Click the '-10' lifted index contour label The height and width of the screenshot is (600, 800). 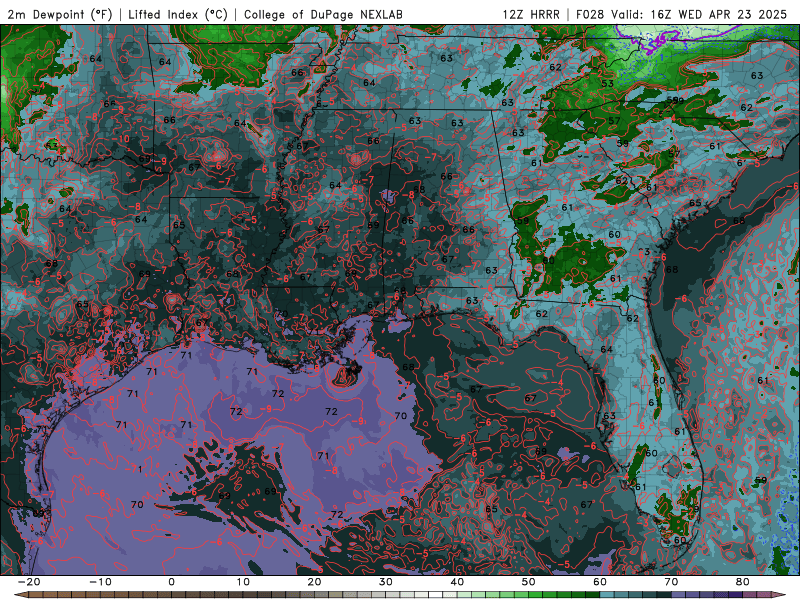click(x=122, y=139)
